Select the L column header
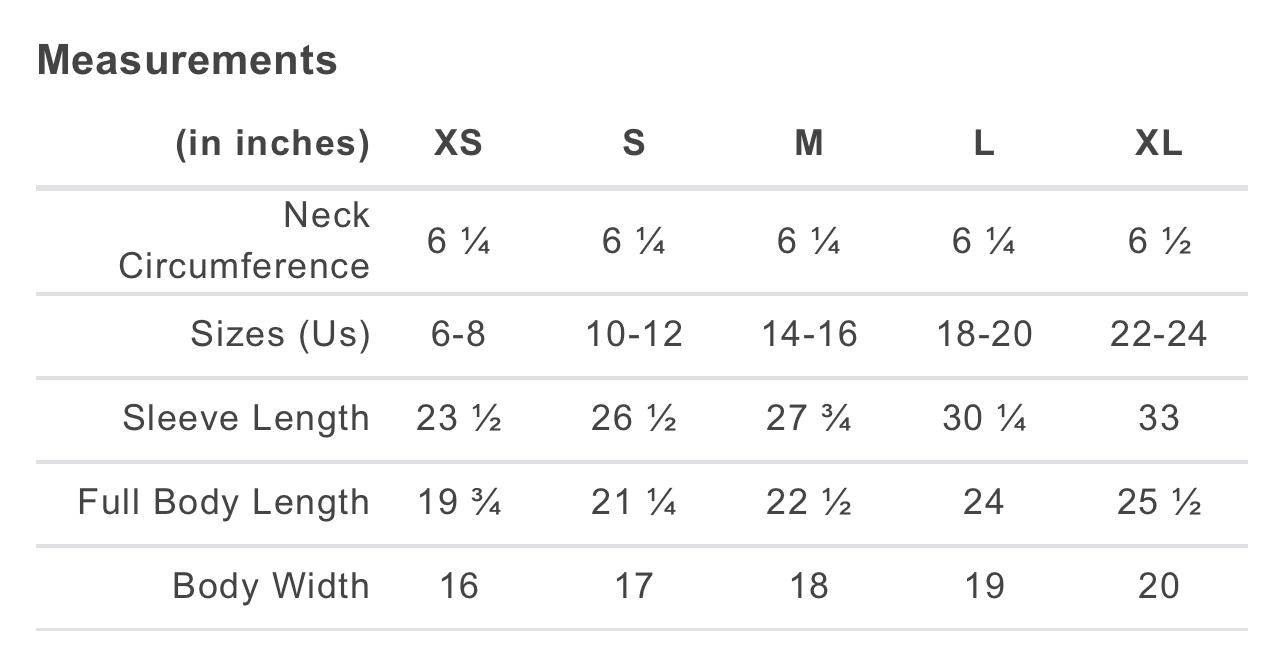 point(984,143)
